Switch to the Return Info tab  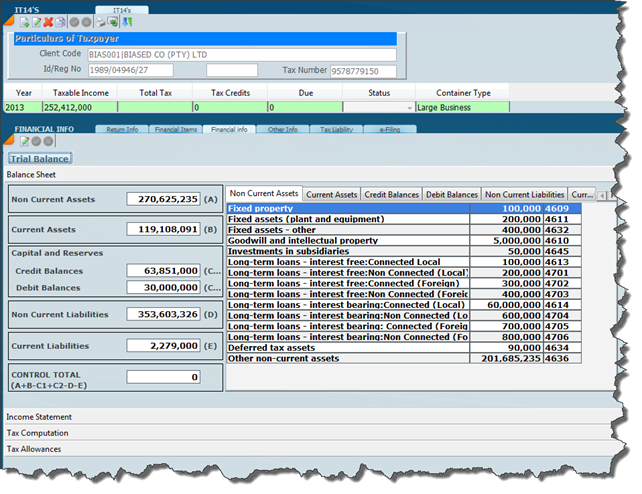121,129
